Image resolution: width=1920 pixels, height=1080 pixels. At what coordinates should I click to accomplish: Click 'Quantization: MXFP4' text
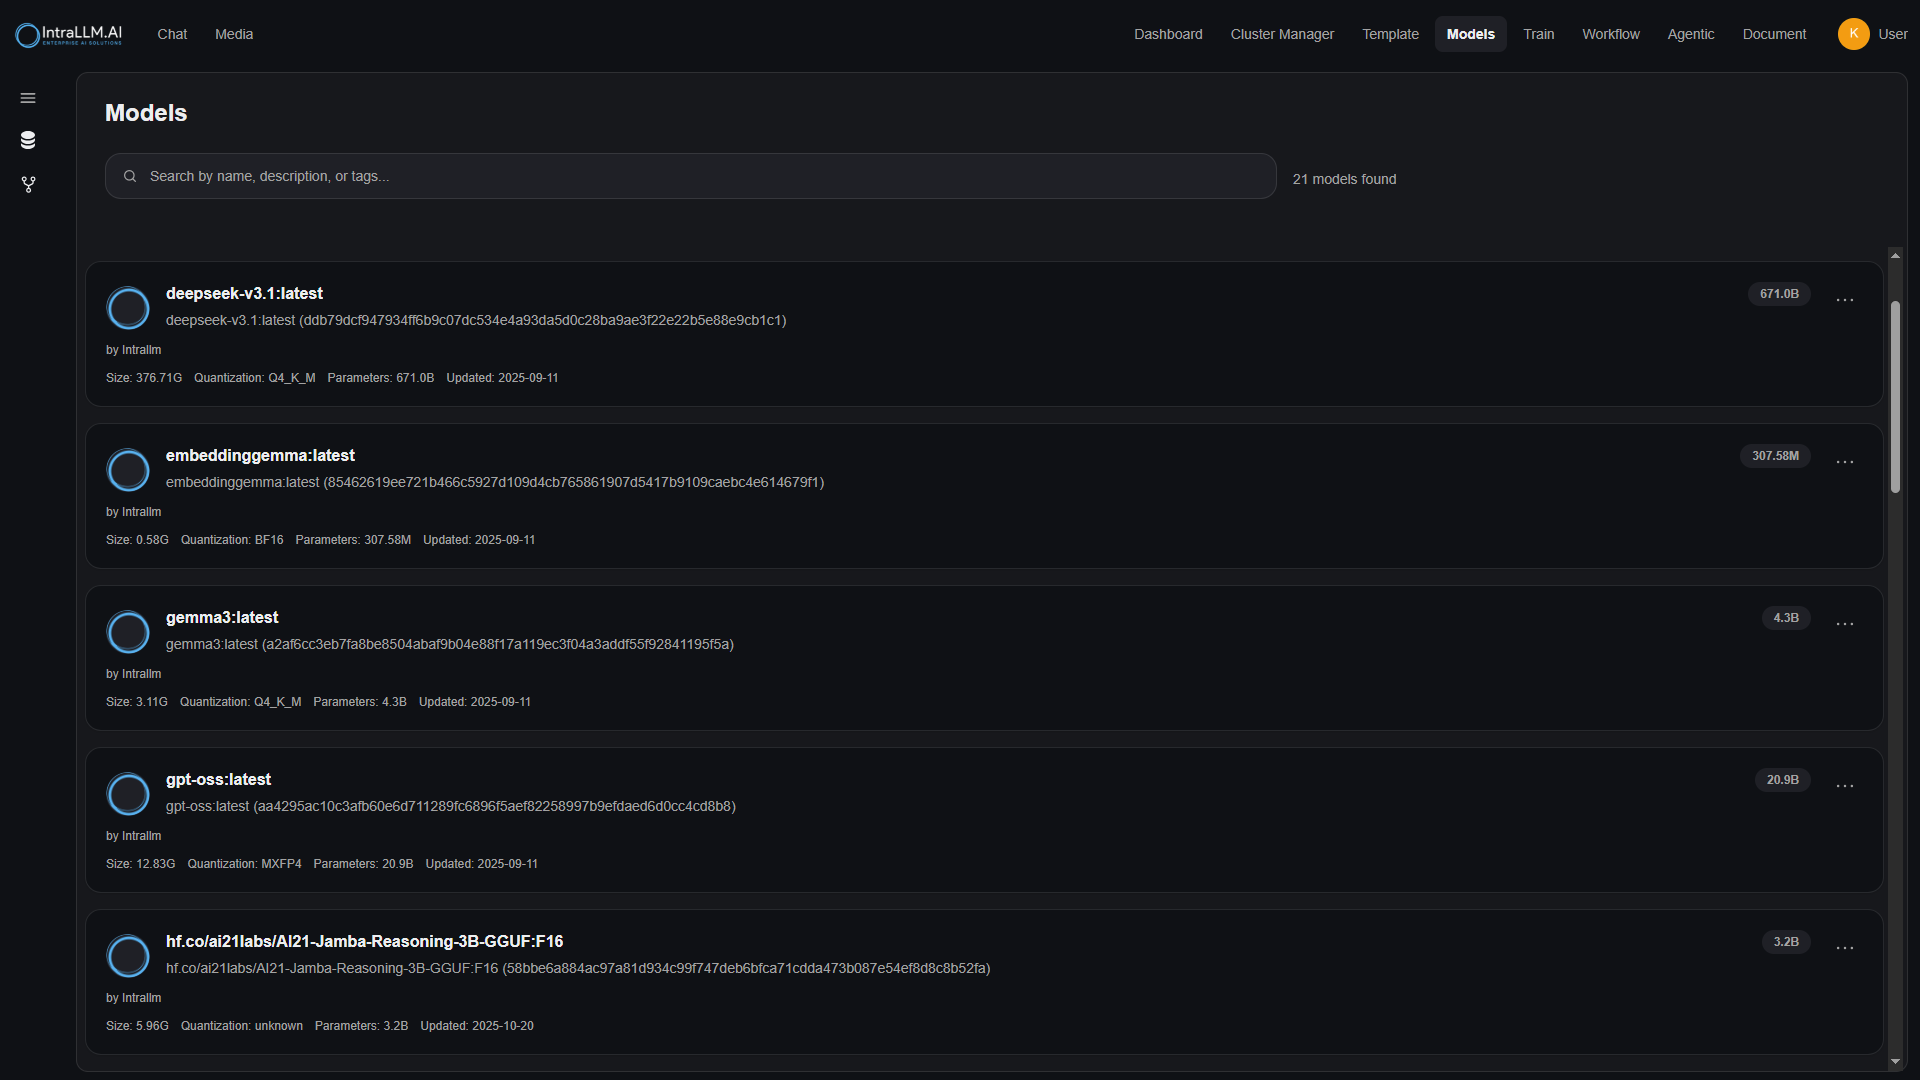point(244,864)
